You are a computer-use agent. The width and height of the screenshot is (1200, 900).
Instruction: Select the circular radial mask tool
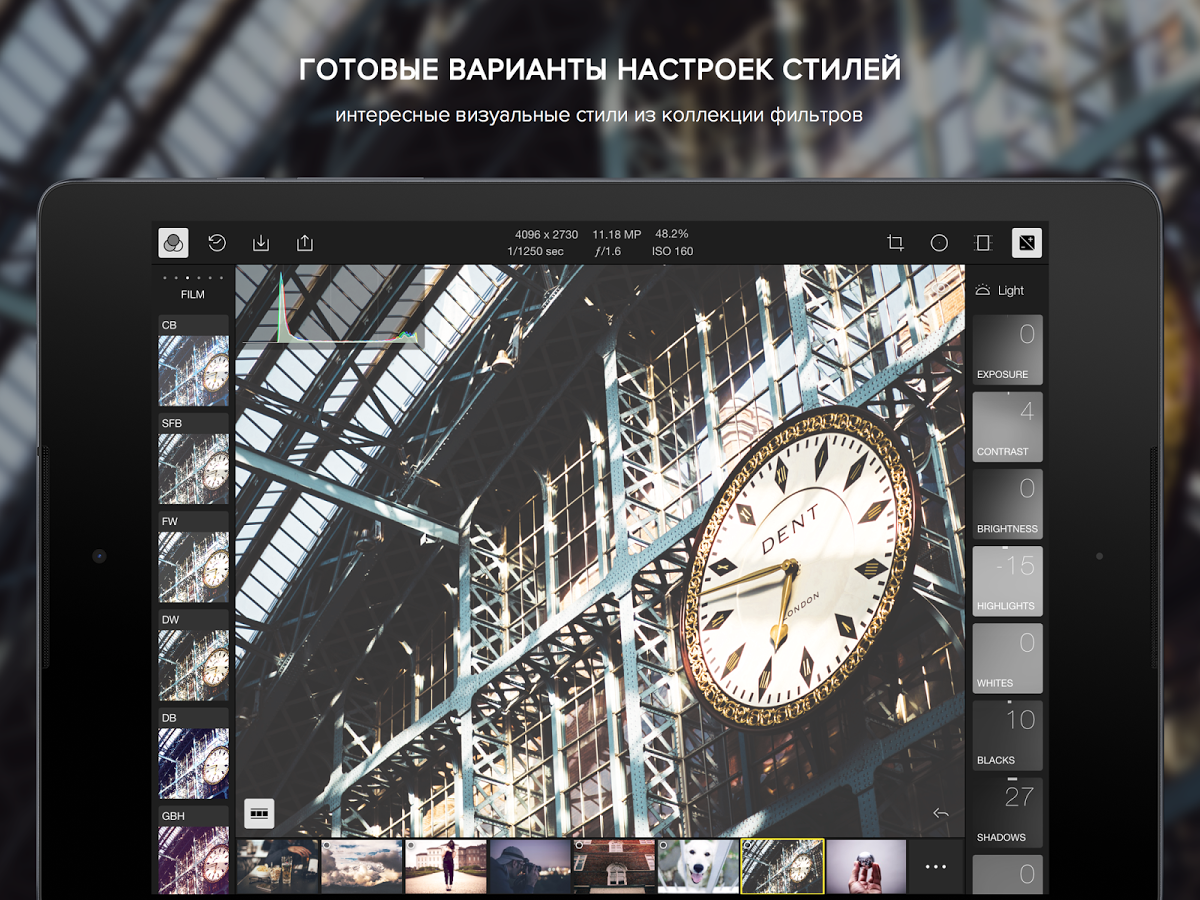pyautogui.click(x=939, y=243)
